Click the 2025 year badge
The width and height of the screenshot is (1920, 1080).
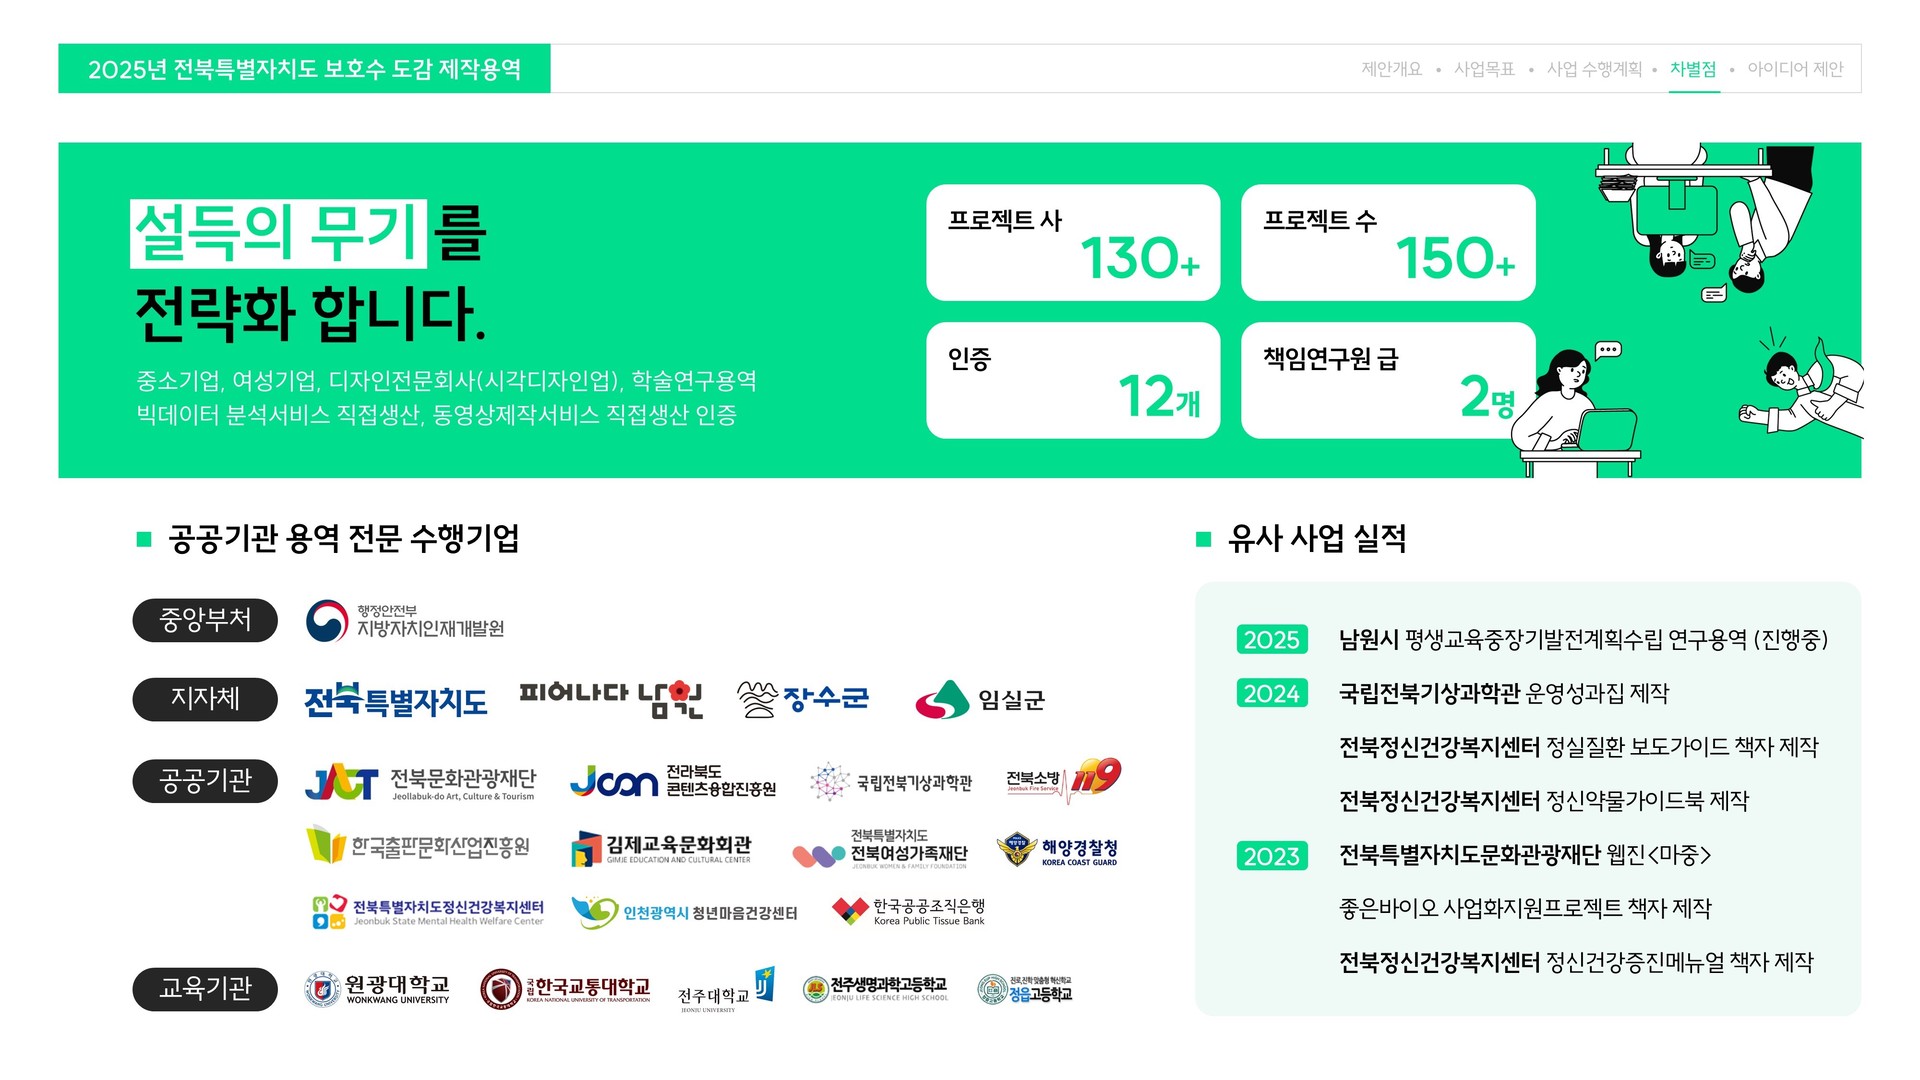pyautogui.click(x=1271, y=640)
